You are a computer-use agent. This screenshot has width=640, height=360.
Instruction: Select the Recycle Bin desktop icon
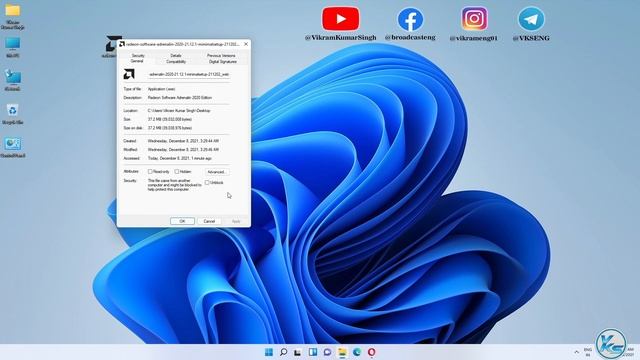pyautogui.click(x=13, y=114)
